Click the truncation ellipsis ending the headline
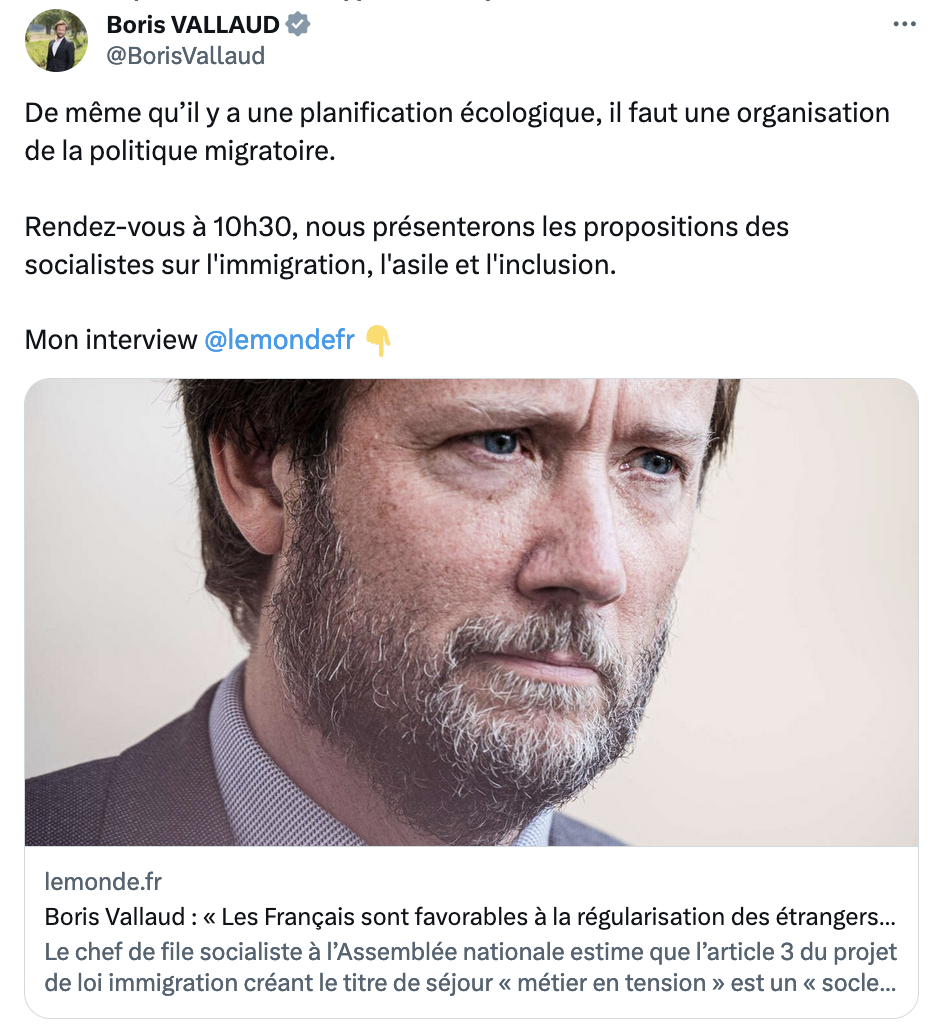Screen dimensions: 942x1030 coord(884,917)
